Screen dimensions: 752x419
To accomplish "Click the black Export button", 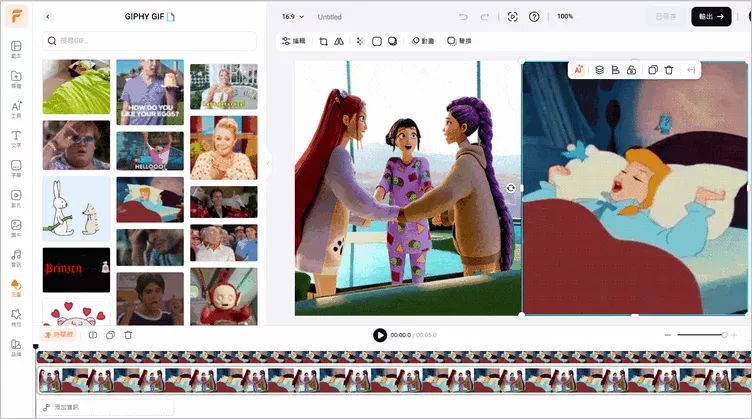I will tap(711, 17).
